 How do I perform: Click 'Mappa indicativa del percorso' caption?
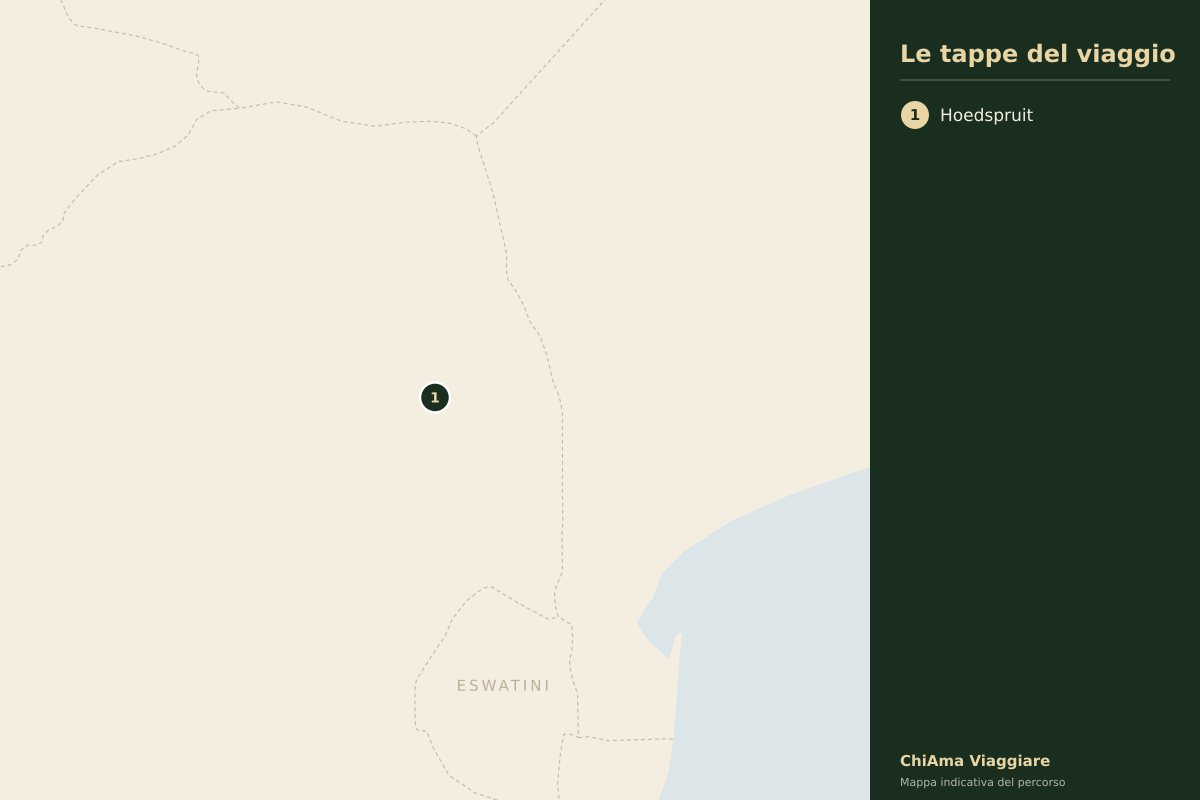pyautogui.click(x=982, y=782)
